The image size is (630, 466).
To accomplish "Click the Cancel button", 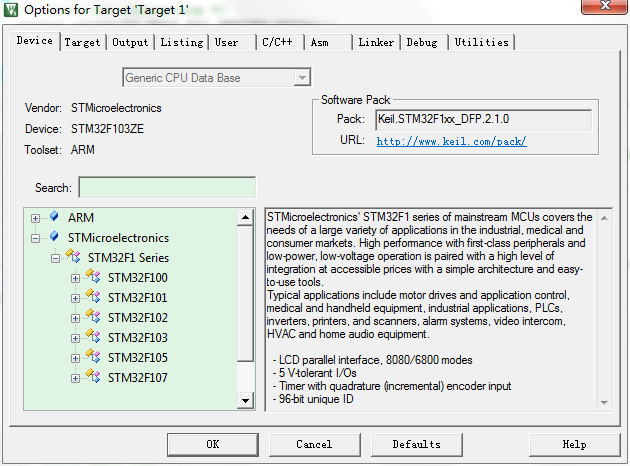I will (x=314, y=444).
